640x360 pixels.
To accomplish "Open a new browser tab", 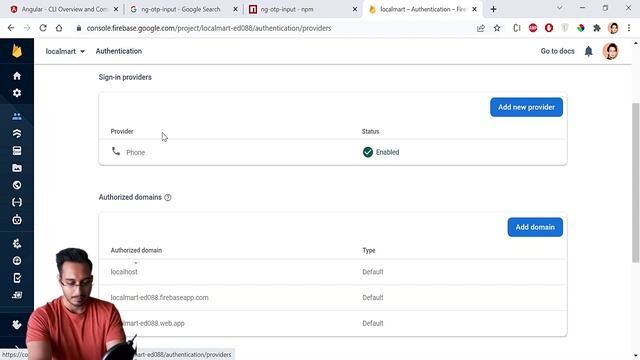I will 493,9.
